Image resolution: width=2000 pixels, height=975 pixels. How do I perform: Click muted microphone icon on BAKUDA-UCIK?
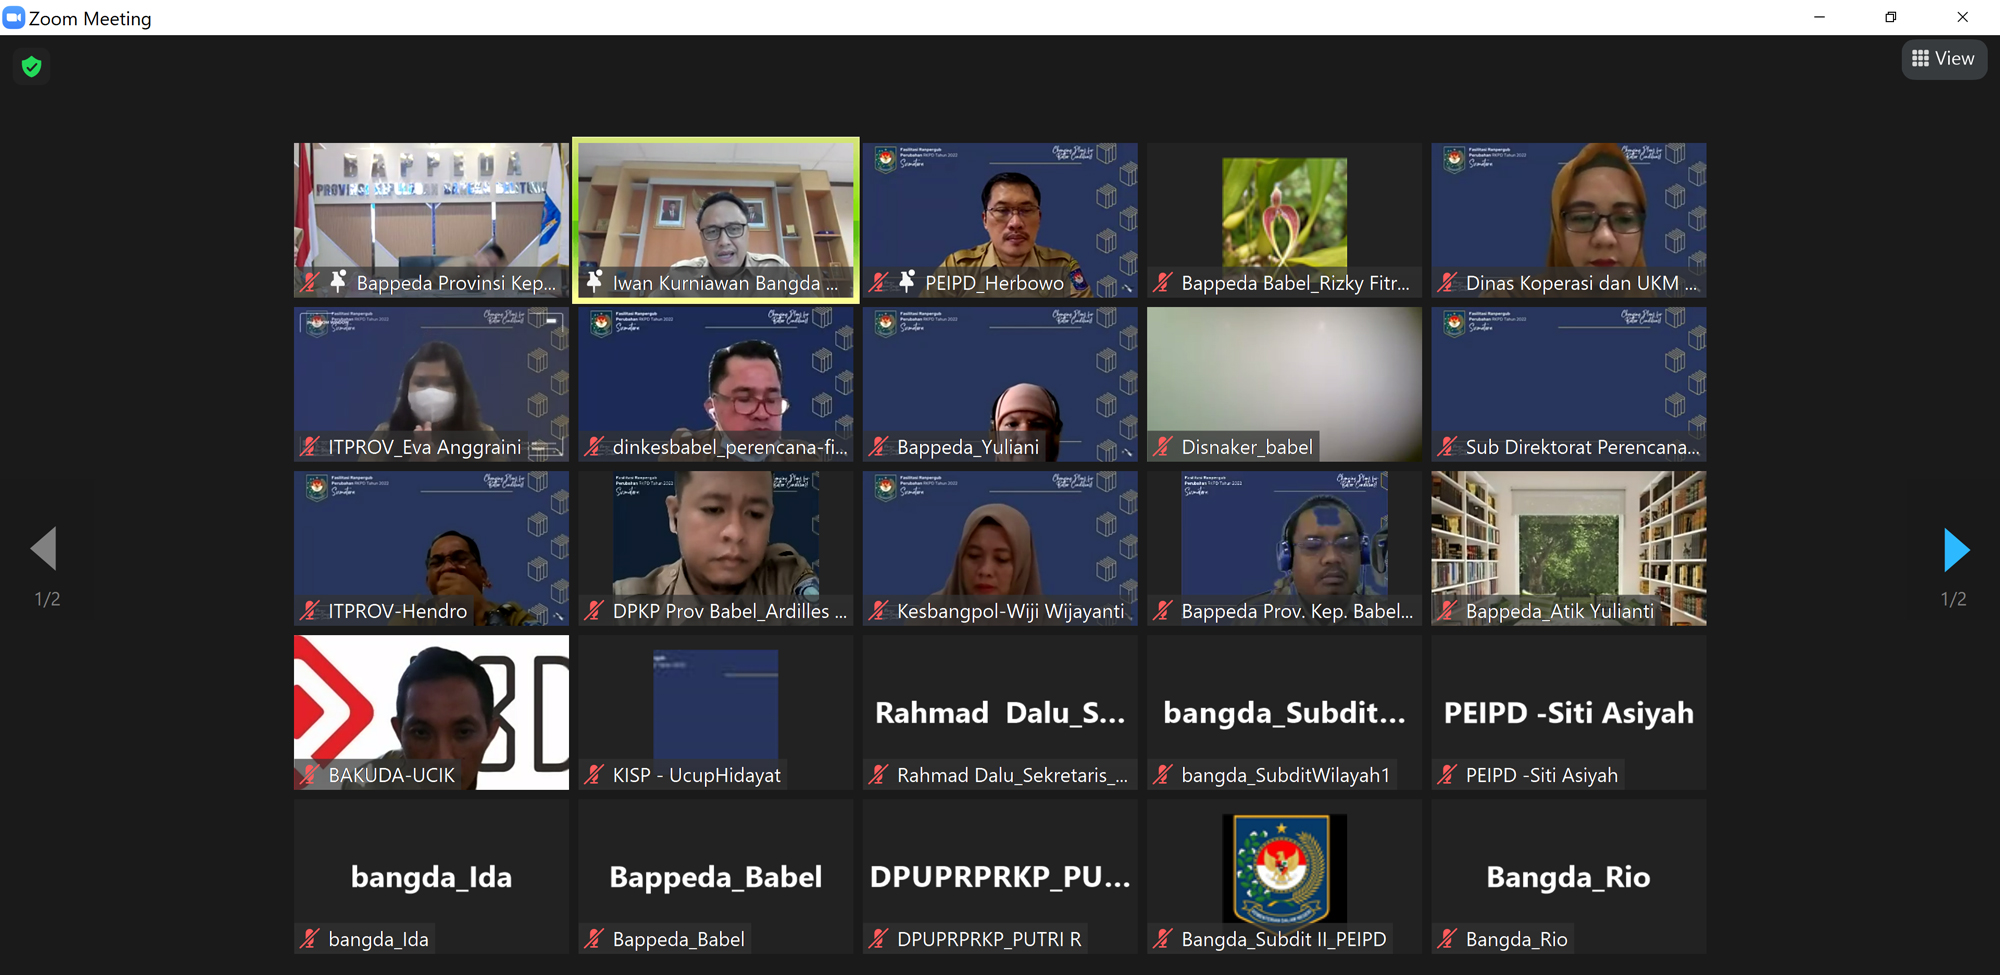[310, 774]
